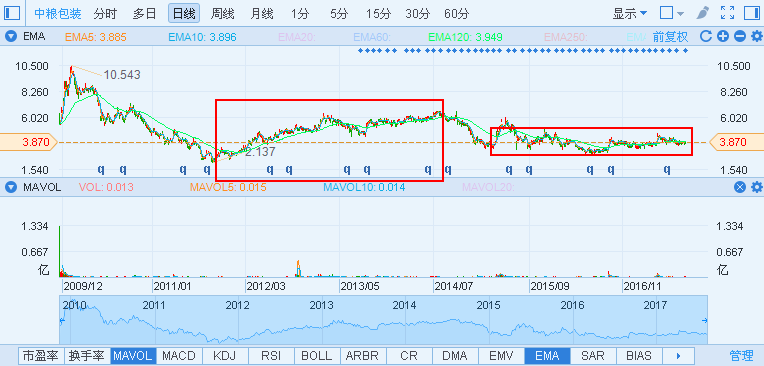The image size is (764, 366).
Task: Close the MAVOL panel
Action: click(740, 187)
